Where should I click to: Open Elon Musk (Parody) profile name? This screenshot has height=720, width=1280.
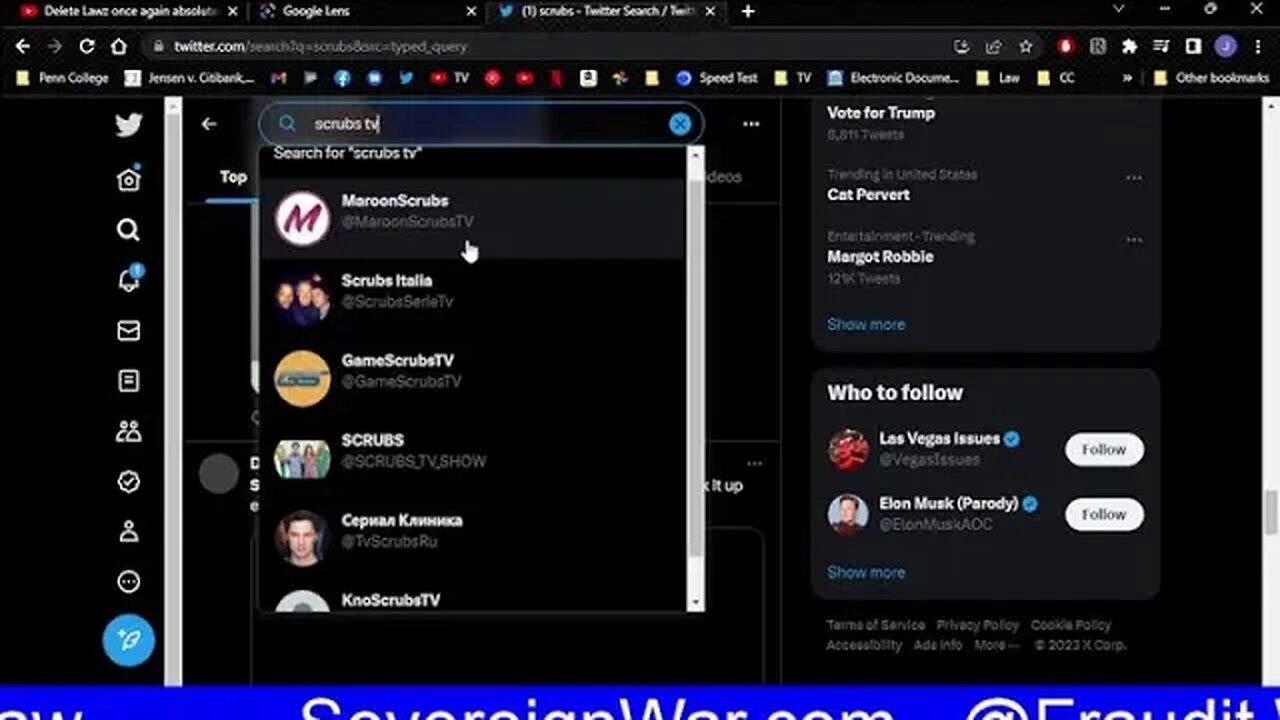(x=948, y=504)
